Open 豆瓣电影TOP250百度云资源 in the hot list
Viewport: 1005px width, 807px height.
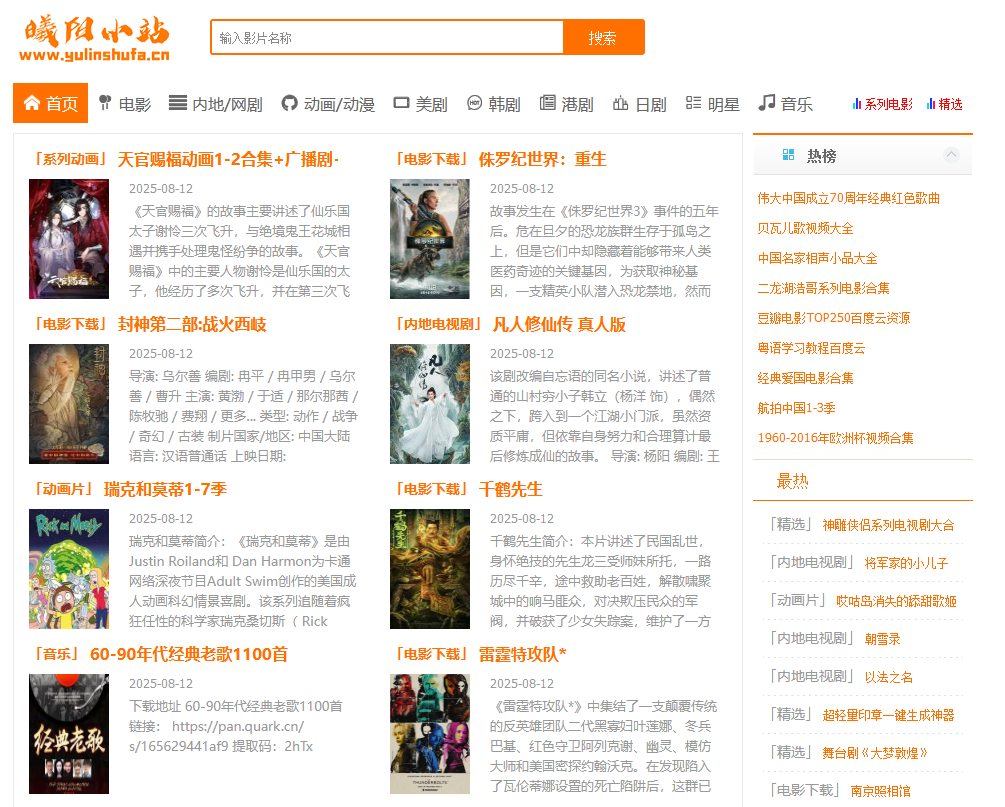click(834, 318)
